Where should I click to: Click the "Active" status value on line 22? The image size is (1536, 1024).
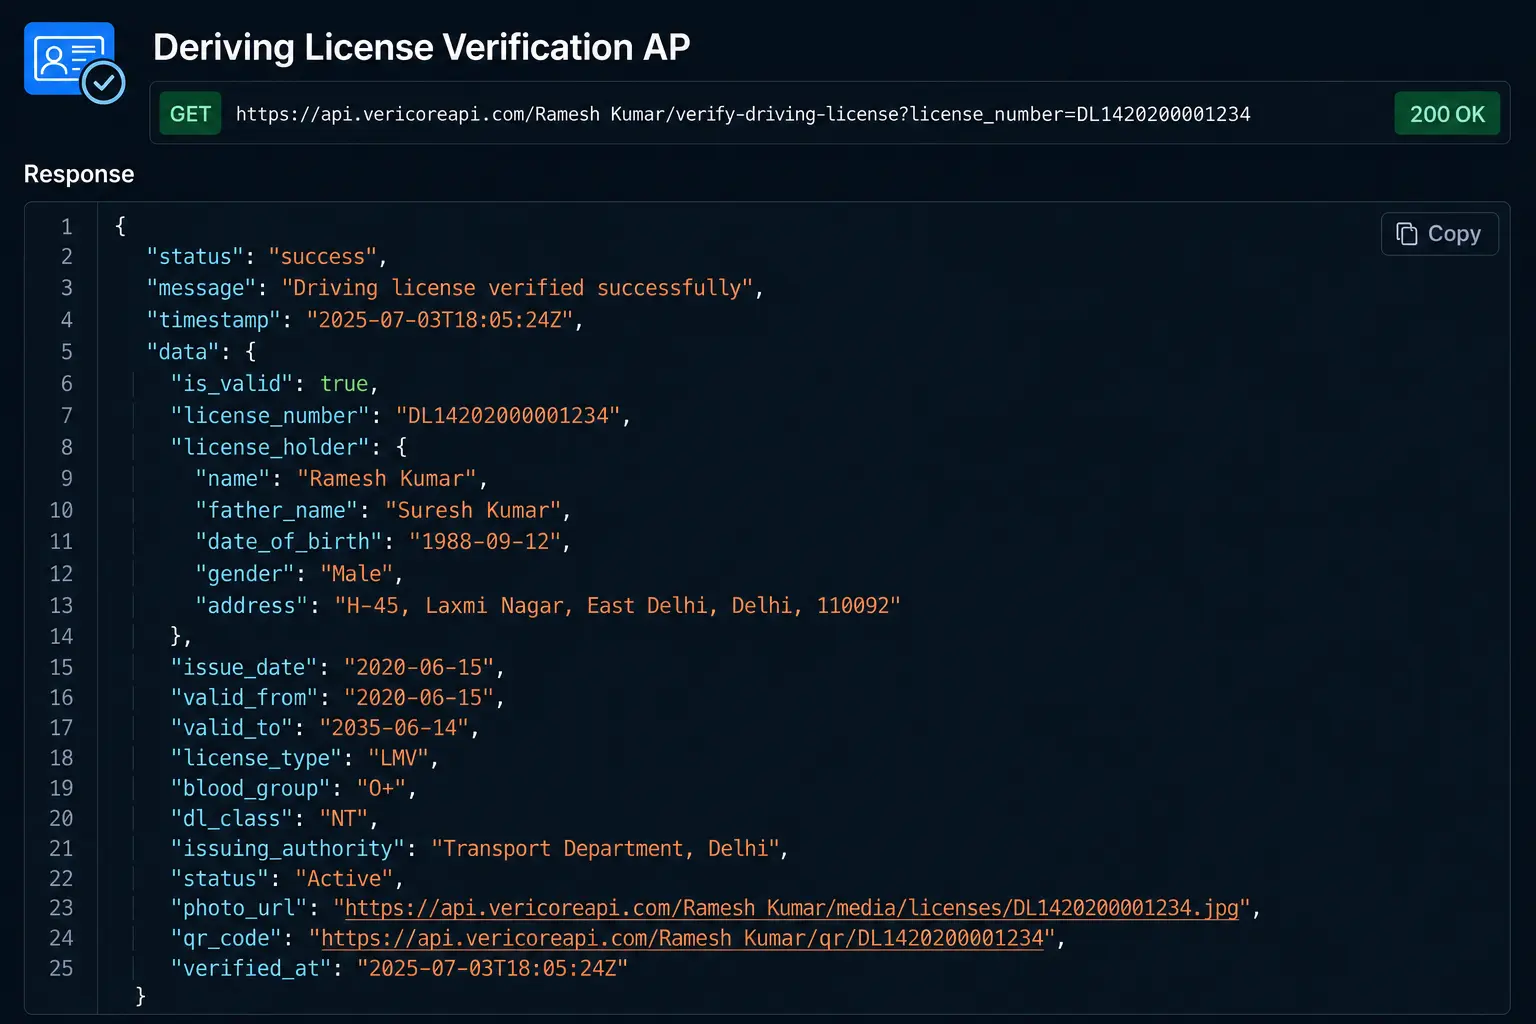(x=344, y=878)
